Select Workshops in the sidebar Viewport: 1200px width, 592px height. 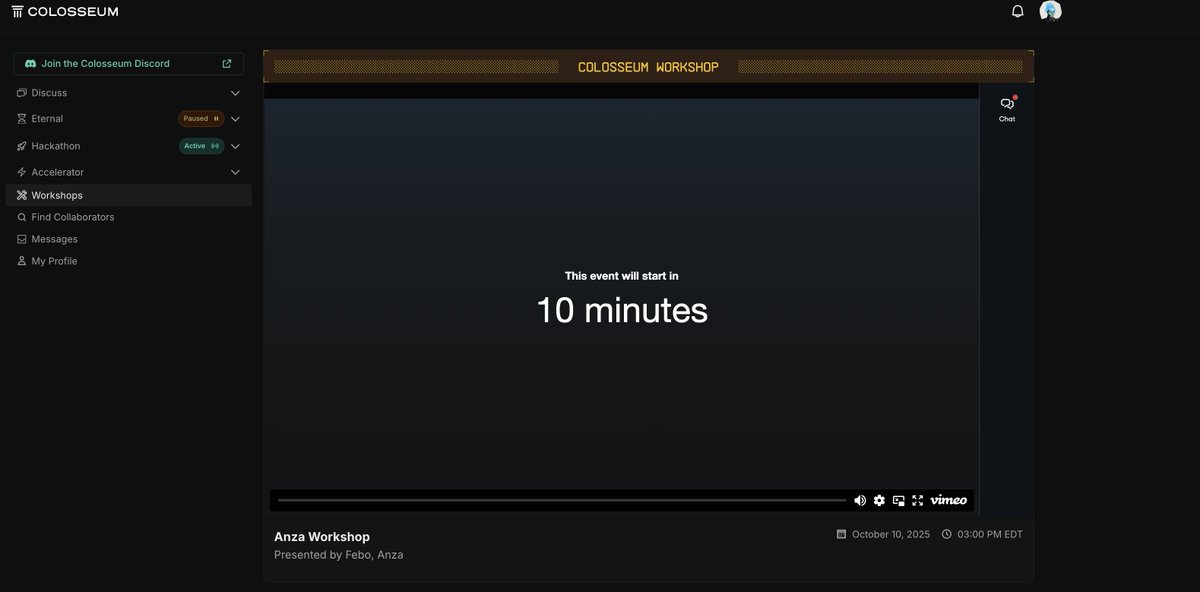pyautogui.click(x=128, y=195)
